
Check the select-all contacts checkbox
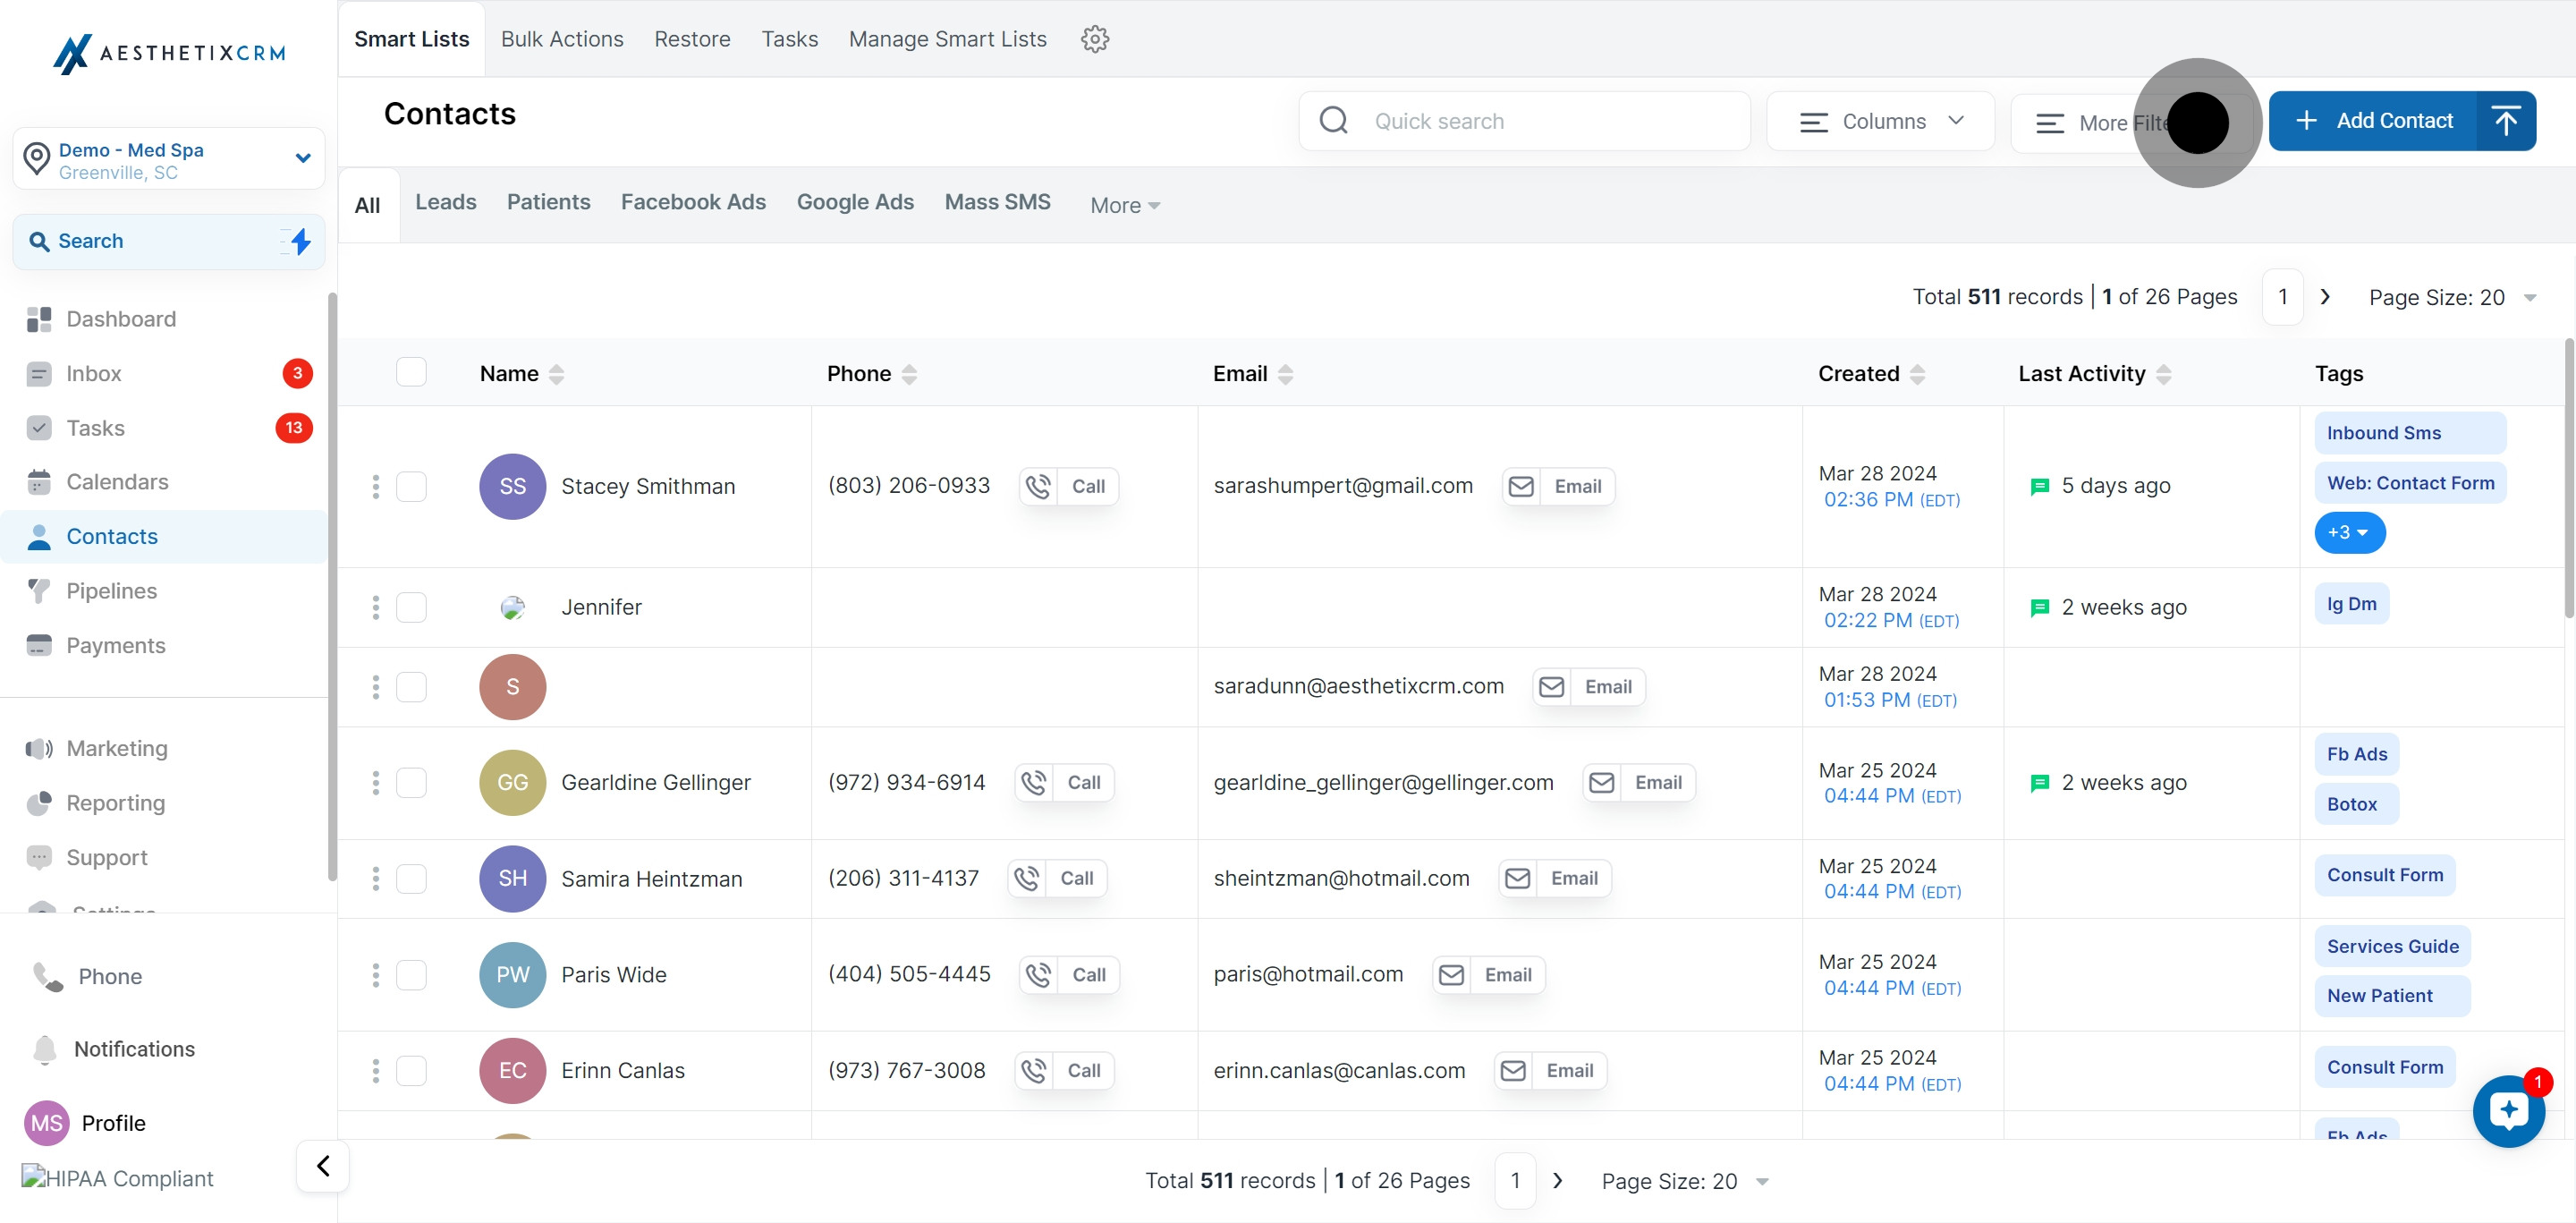click(411, 372)
